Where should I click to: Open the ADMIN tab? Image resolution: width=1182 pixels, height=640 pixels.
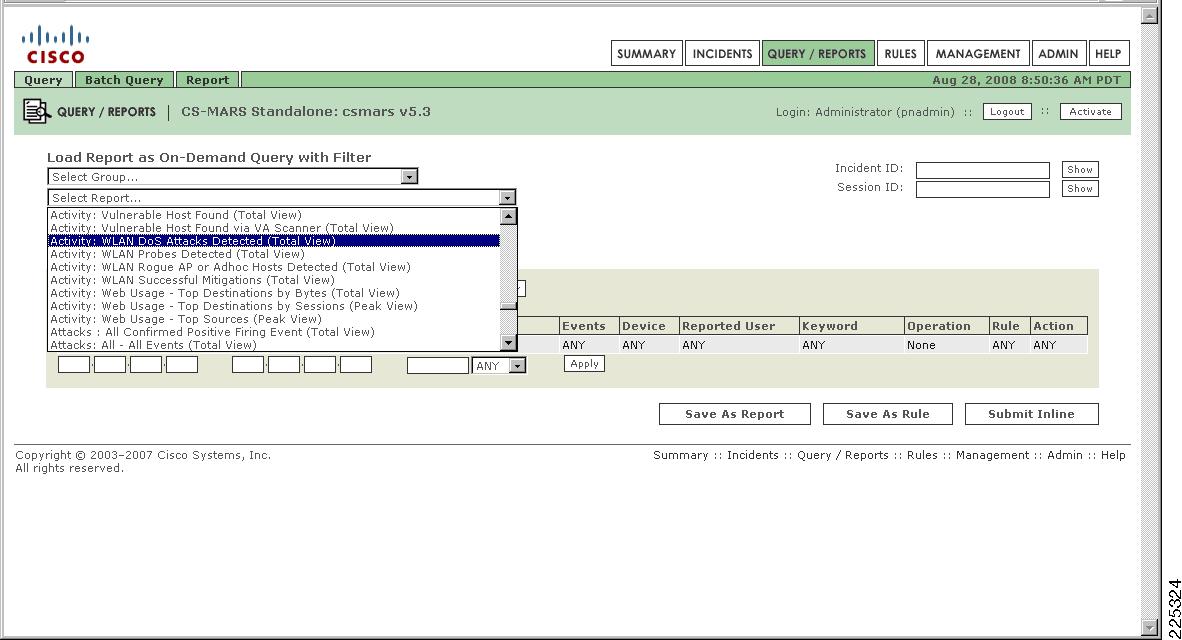(1058, 54)
